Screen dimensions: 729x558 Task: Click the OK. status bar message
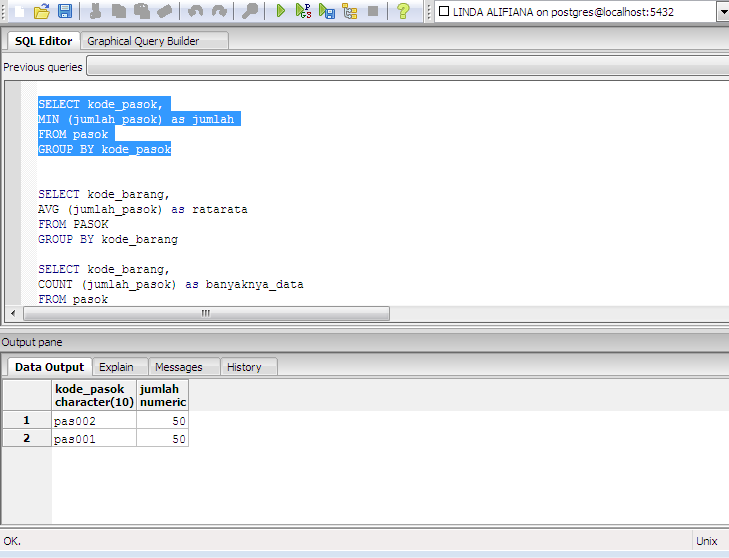click(12, 541)
